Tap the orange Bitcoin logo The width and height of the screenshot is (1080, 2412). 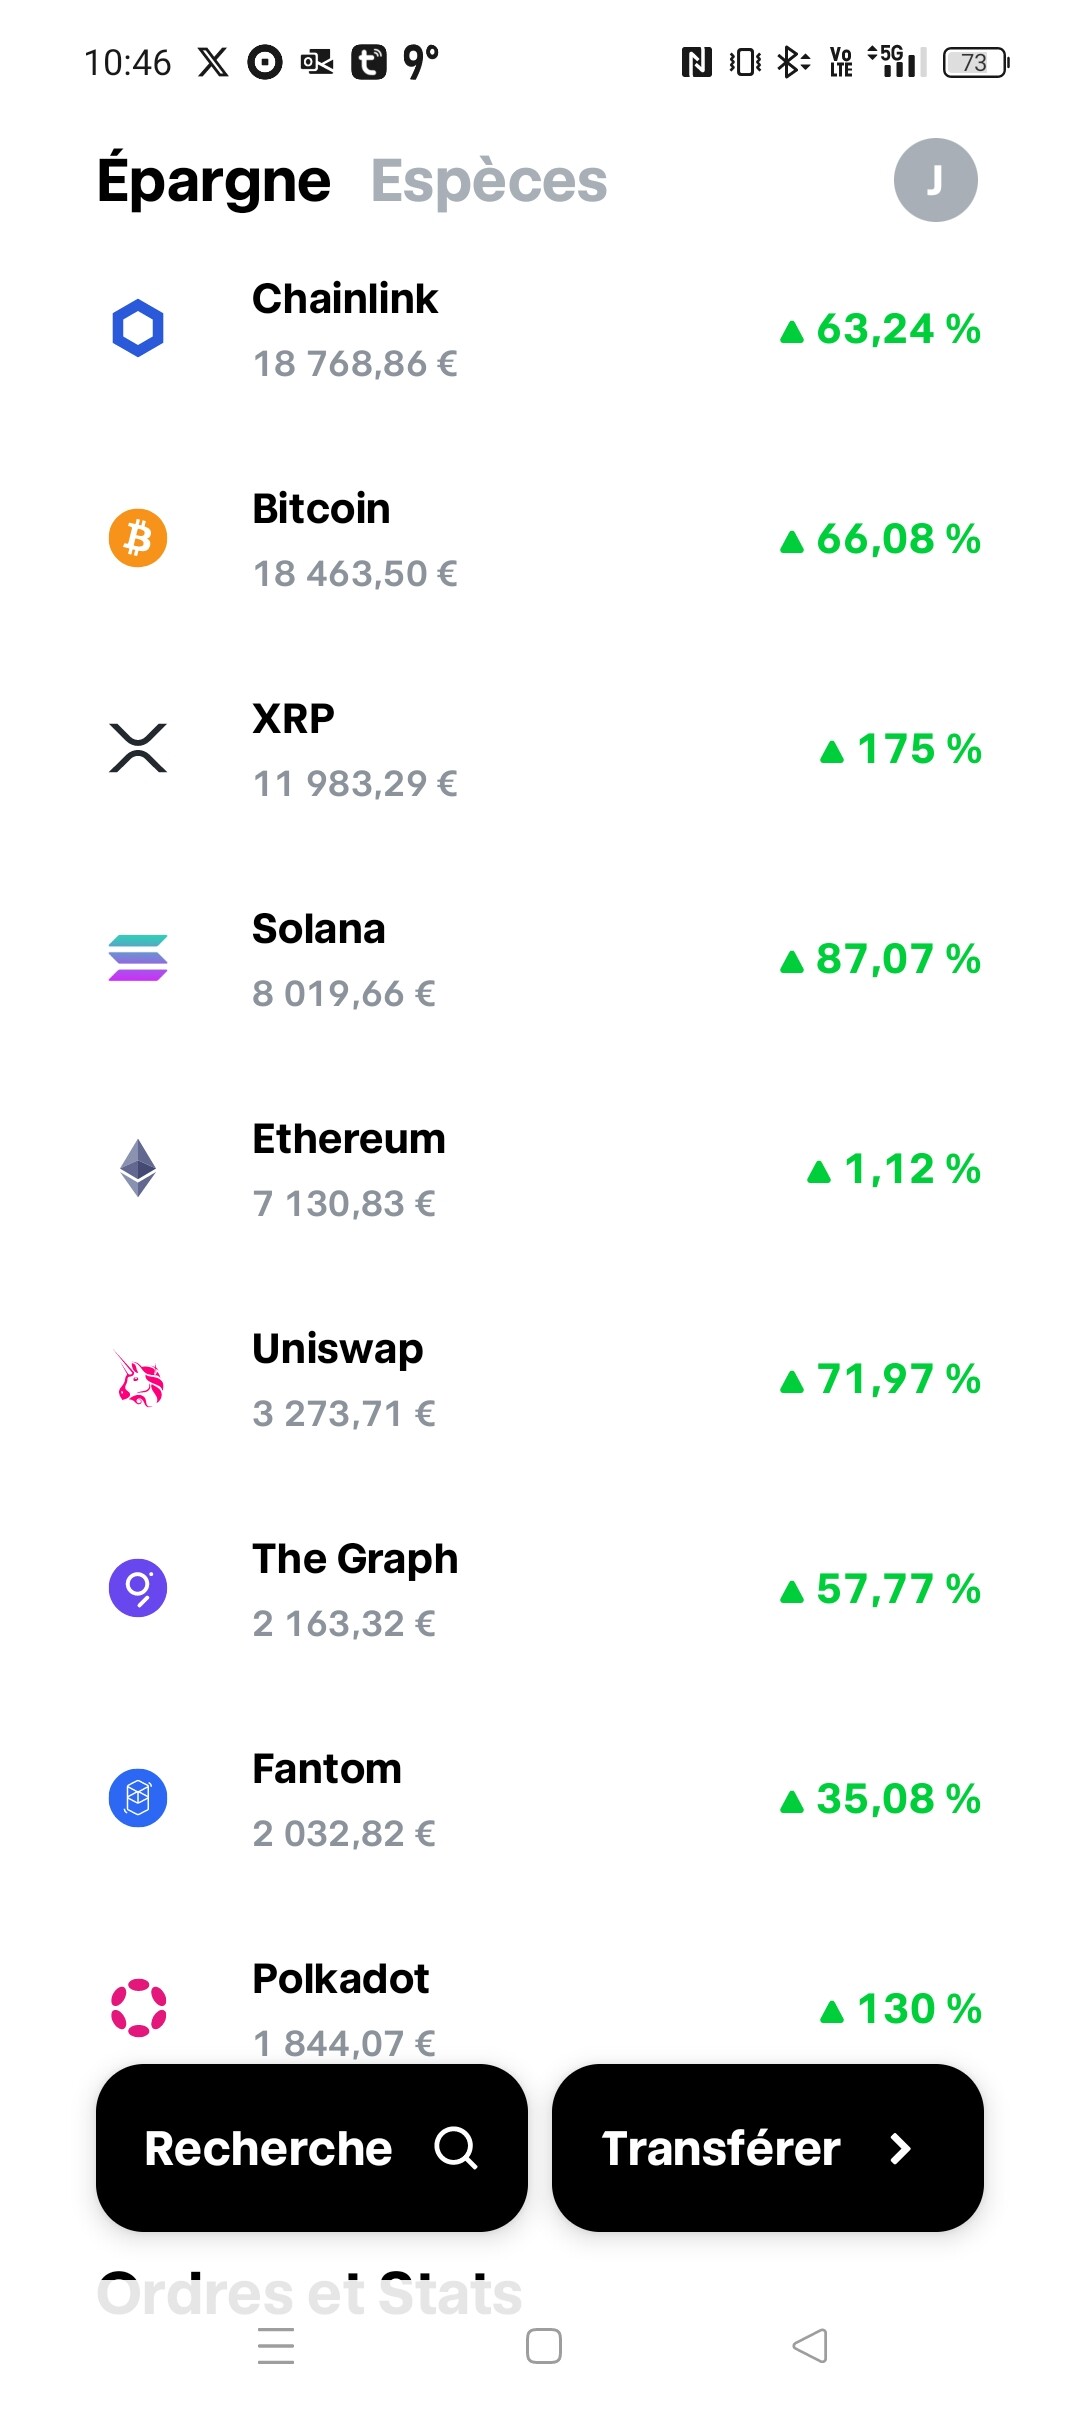(138, 538)
